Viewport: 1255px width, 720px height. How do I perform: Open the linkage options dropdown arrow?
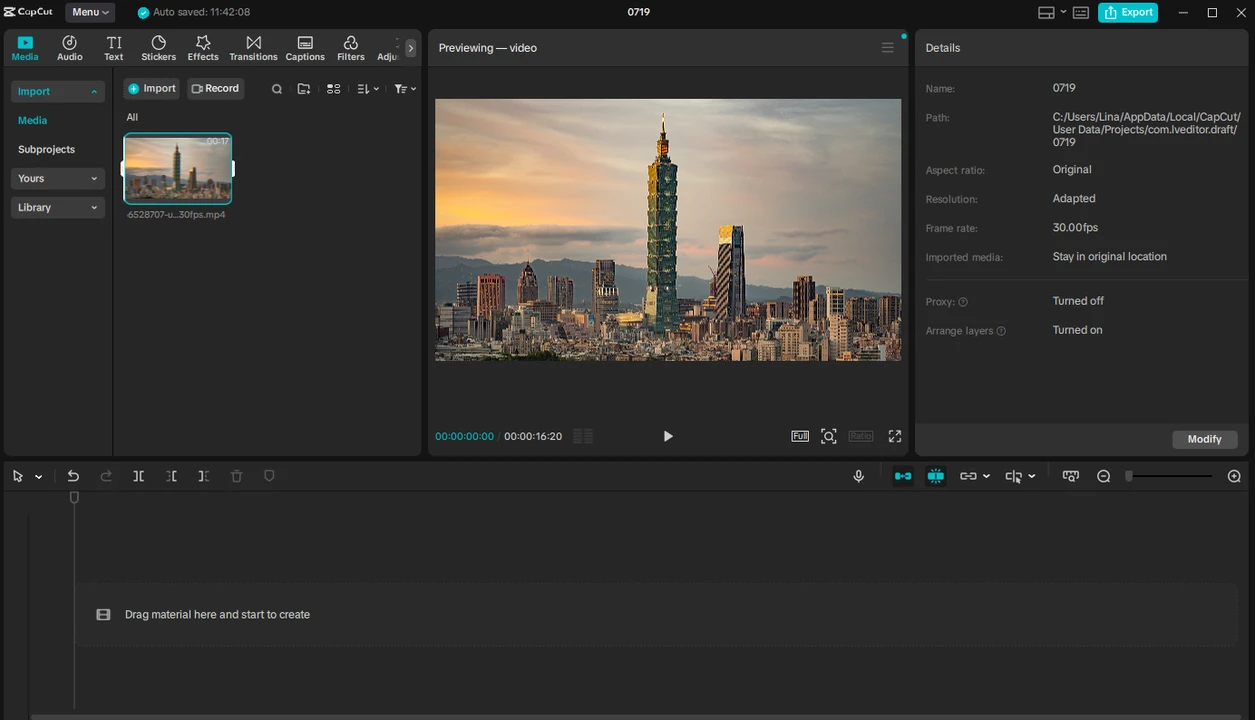(986, 477)
